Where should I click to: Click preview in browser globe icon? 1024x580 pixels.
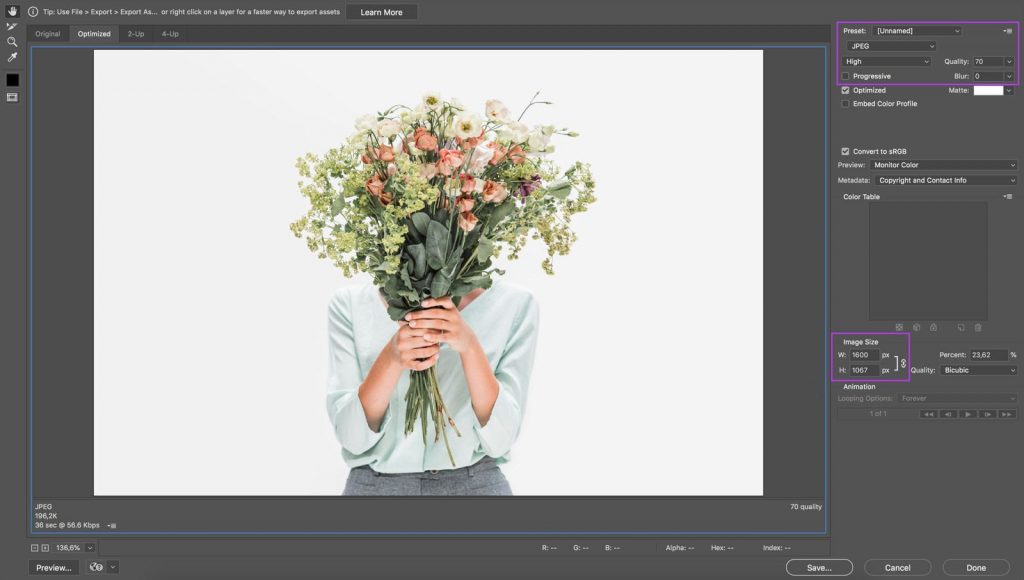pos(96,567)
